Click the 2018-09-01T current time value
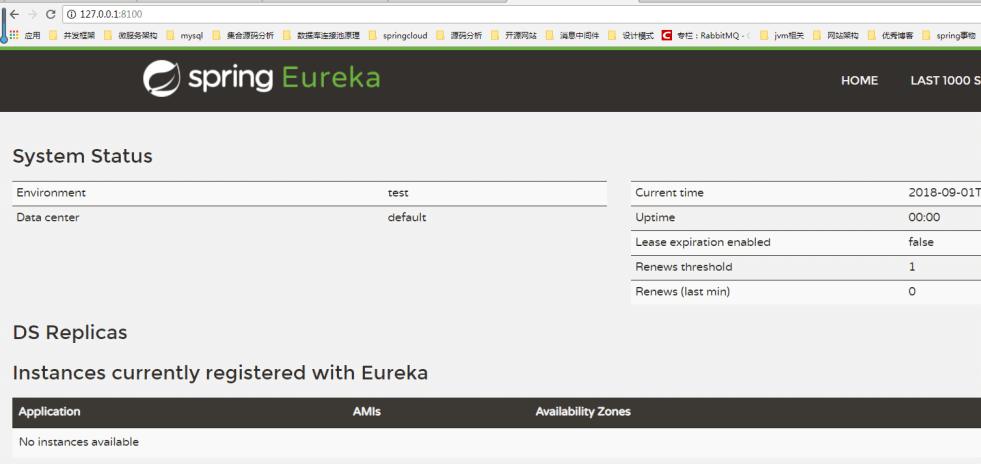The width and height of the screenshot is (981, 464). 944,193
